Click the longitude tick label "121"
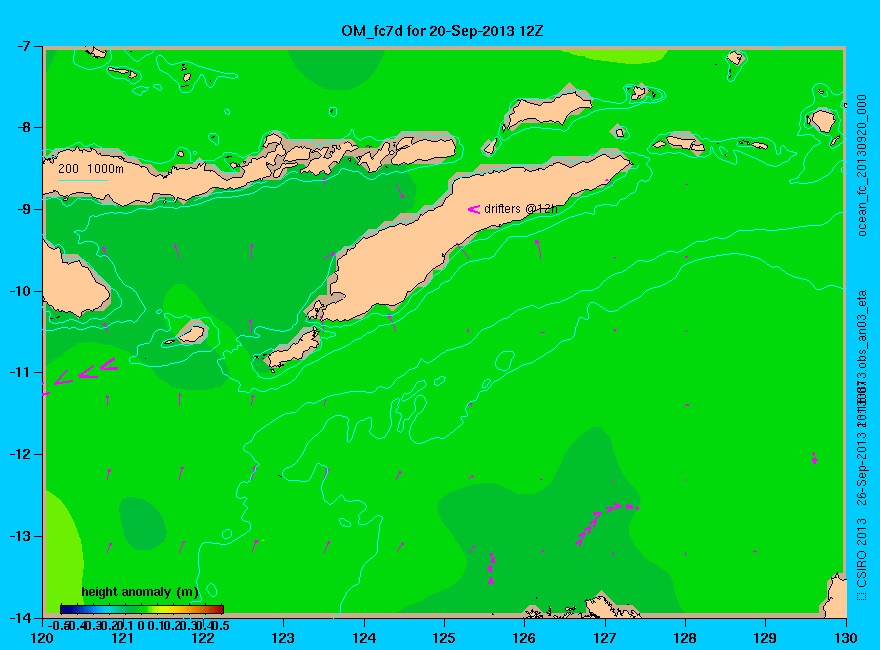880x650 pixels. point(122,638)
